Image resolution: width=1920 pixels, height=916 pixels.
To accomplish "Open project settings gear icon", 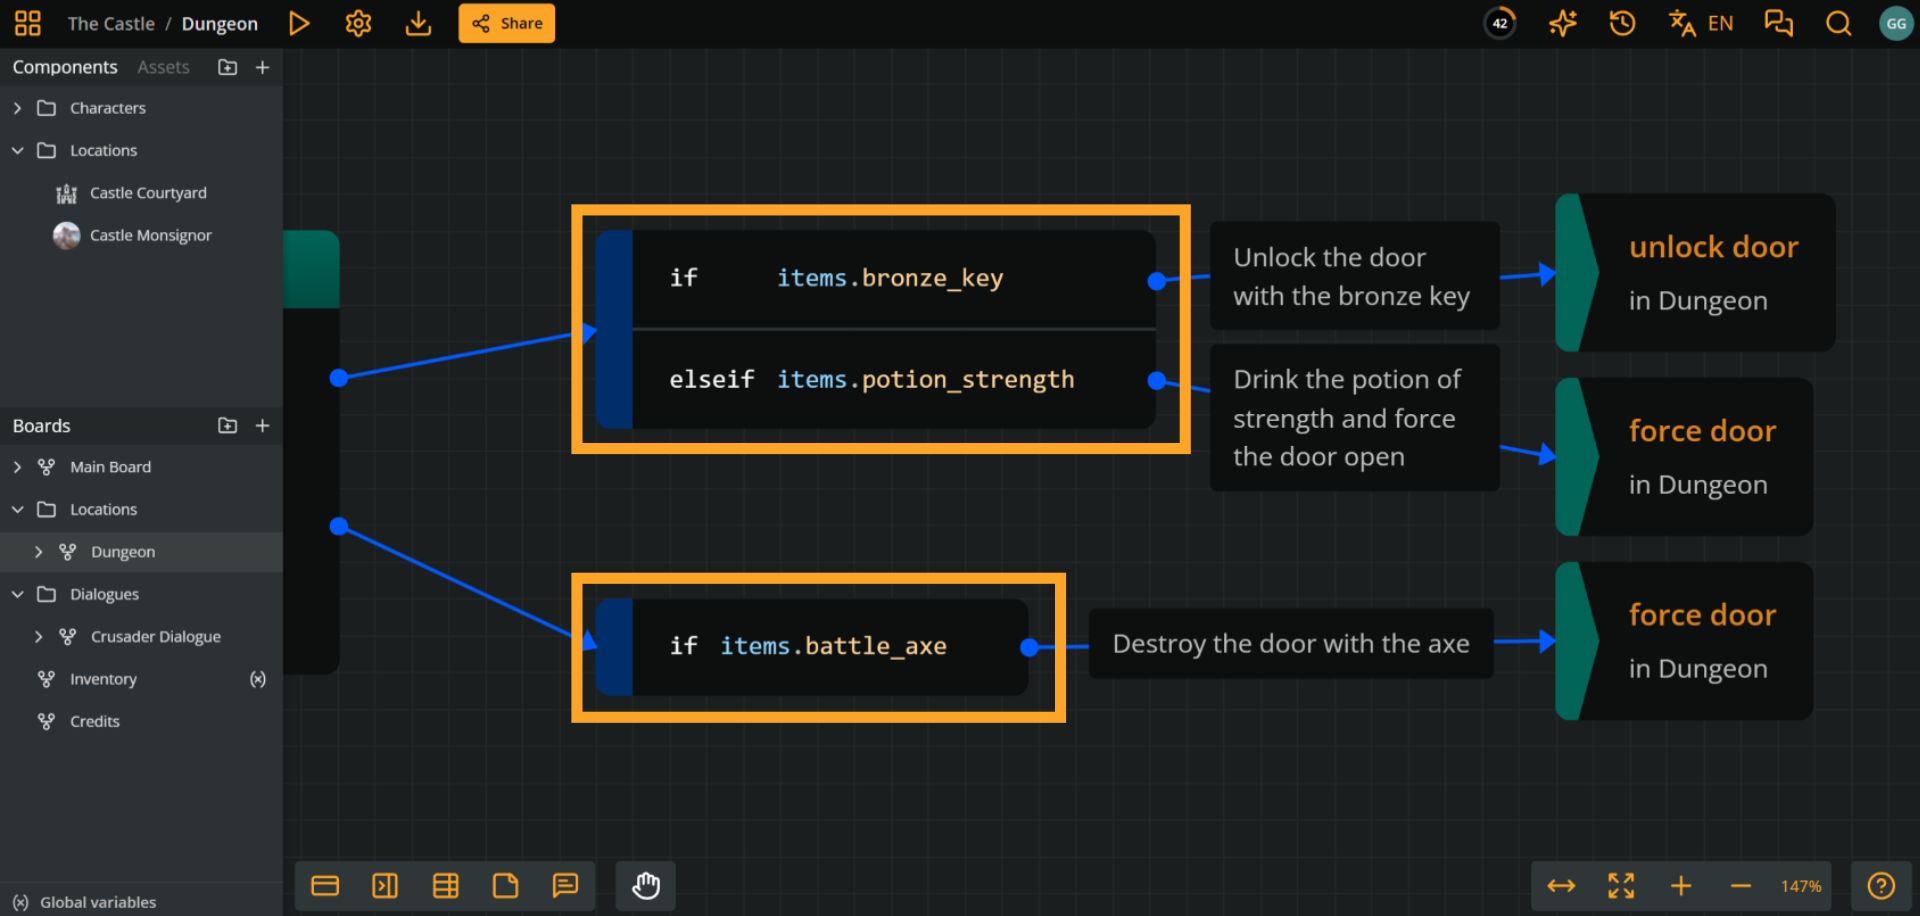I will pyautogui.click(x=358, y=23).
